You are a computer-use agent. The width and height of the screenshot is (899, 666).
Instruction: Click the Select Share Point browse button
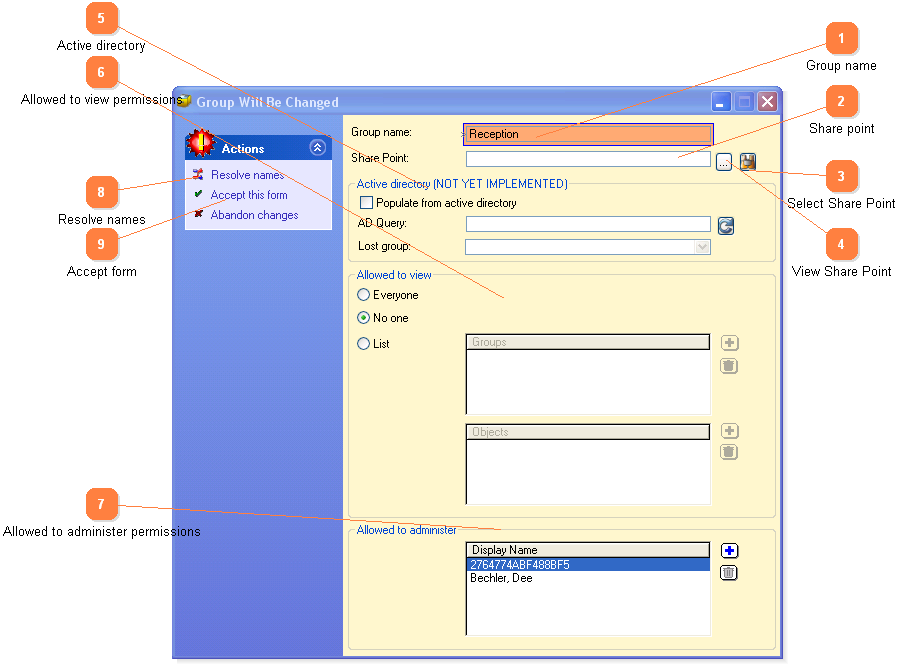[724, 162]
